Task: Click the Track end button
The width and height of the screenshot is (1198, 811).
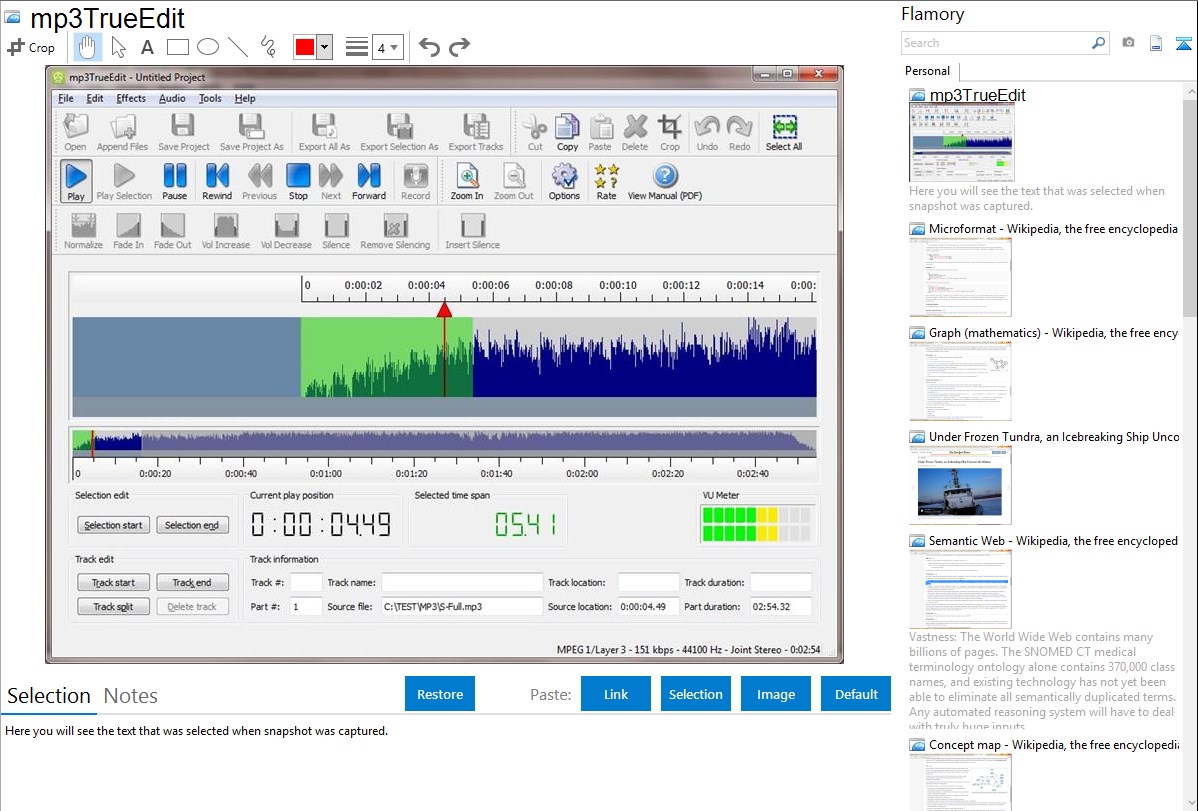Action: (192, 582)
